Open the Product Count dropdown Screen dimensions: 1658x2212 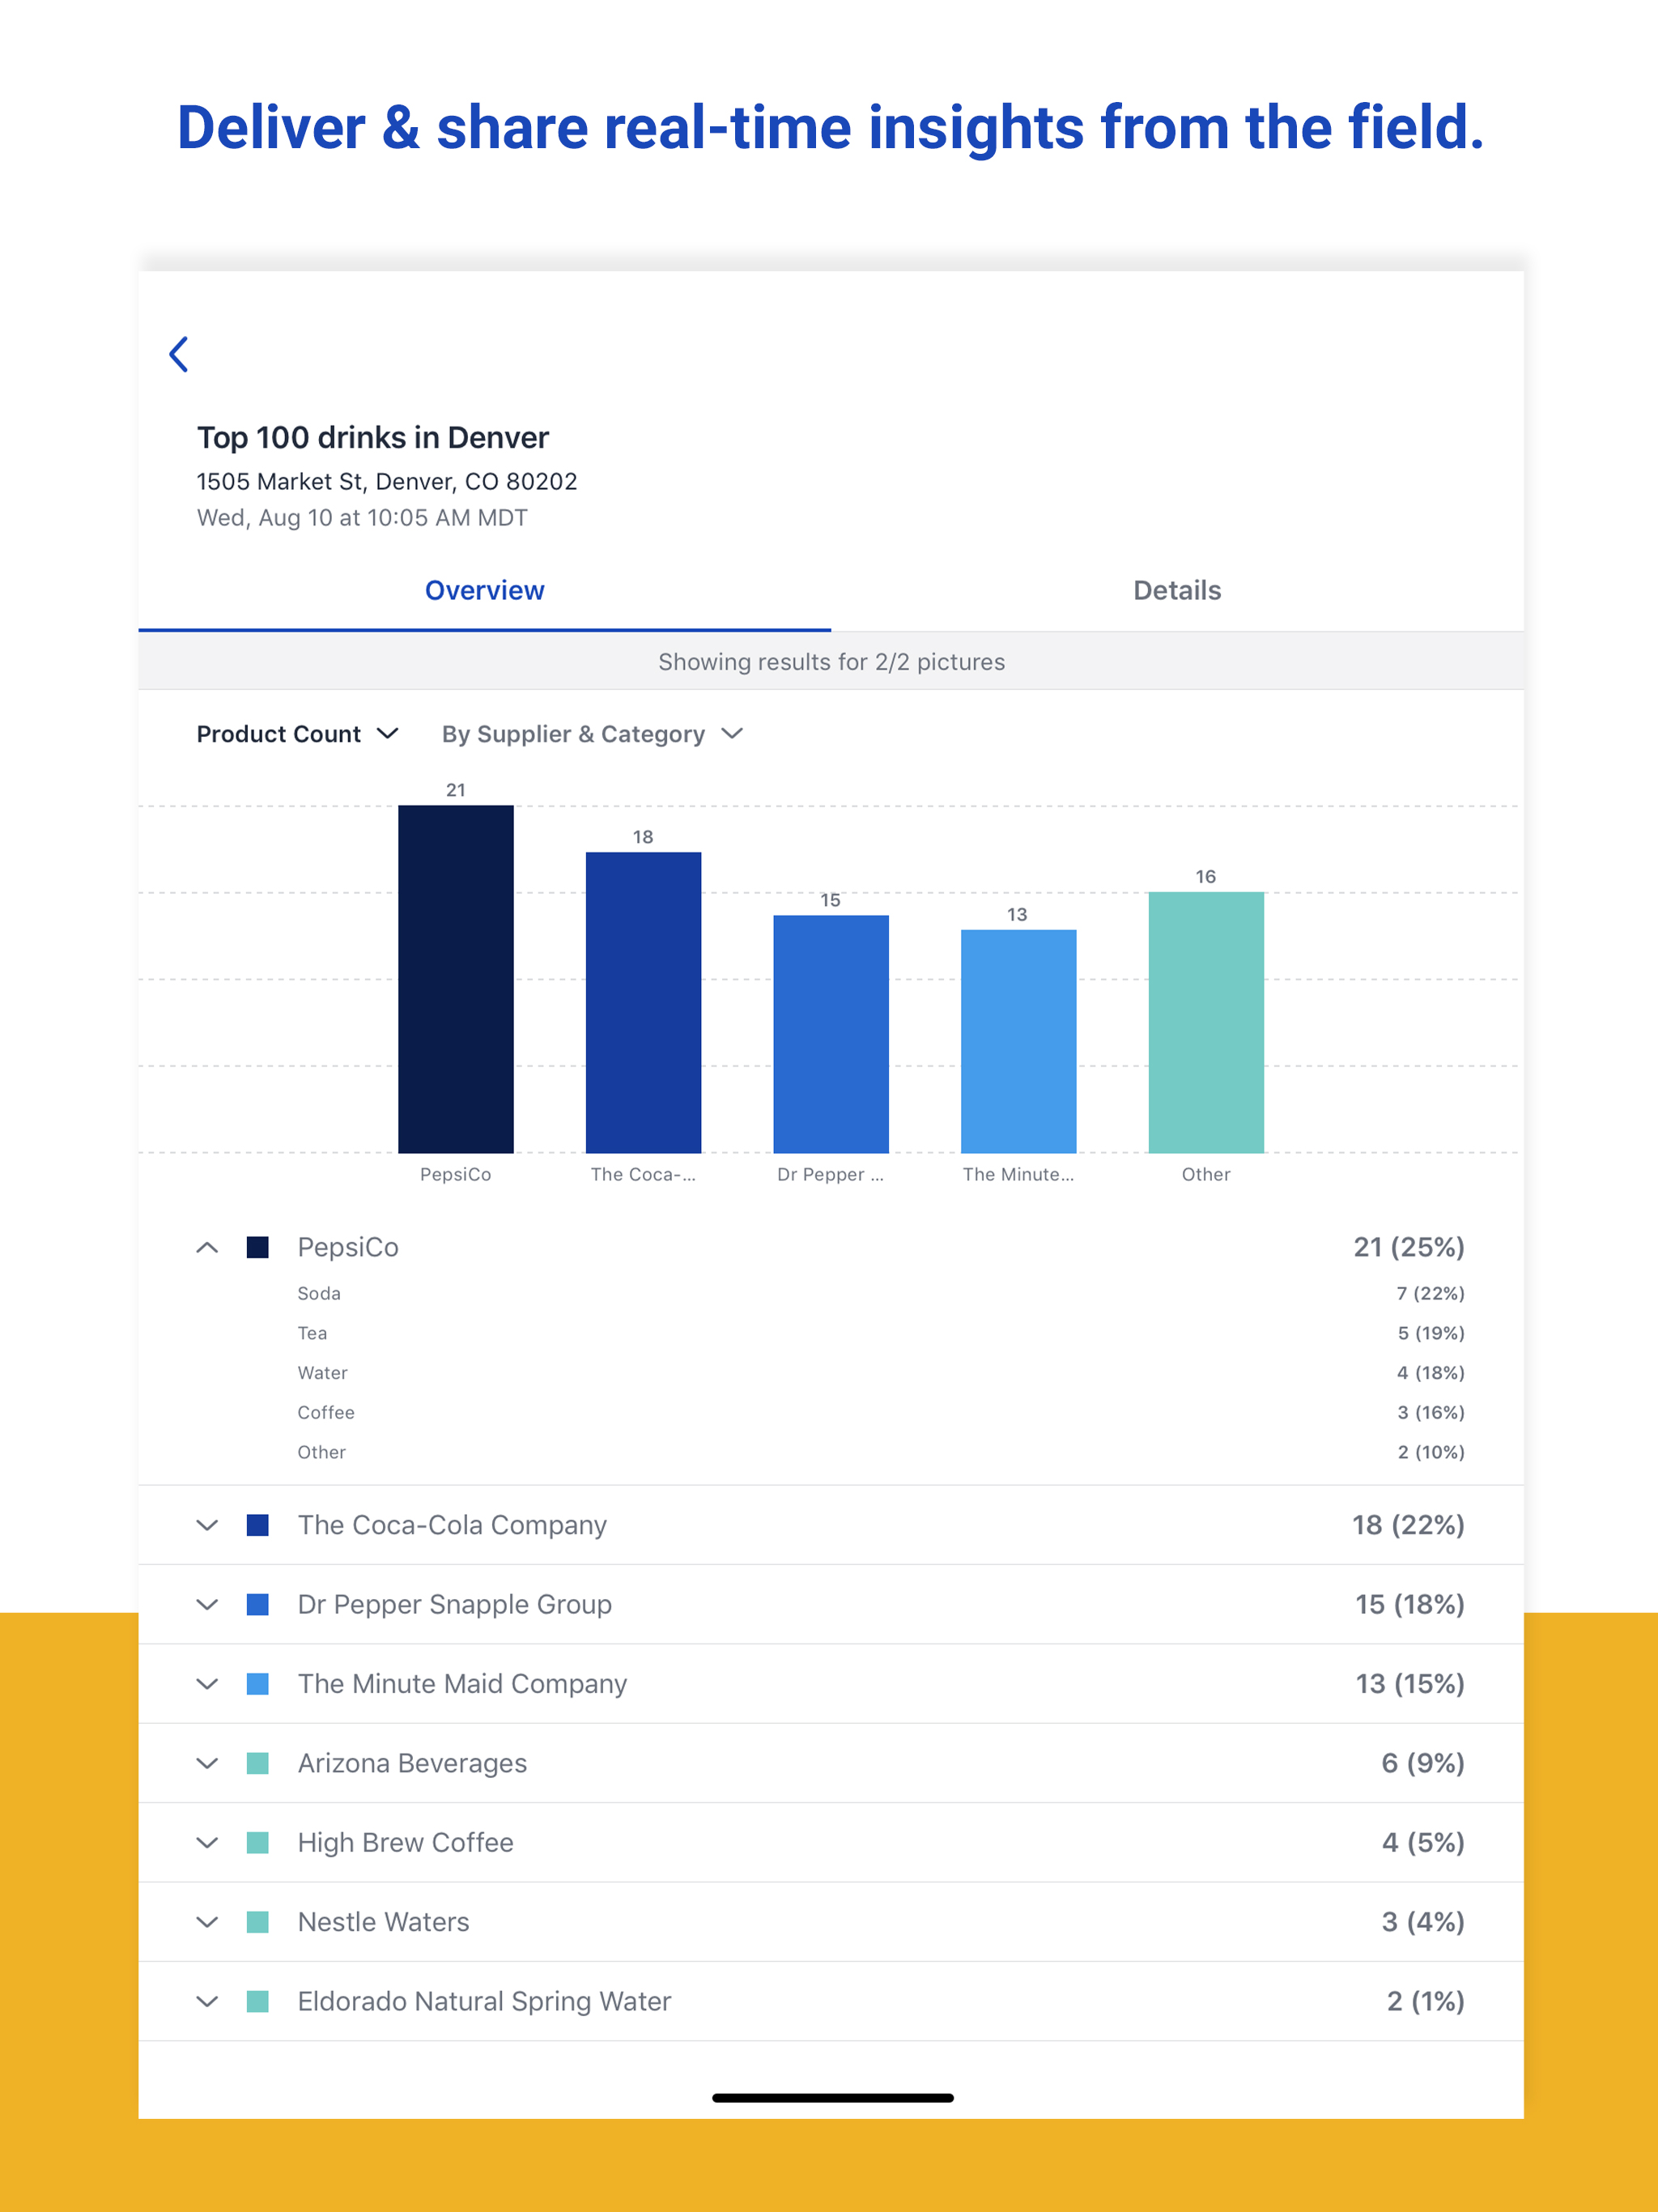pos(297,734)
